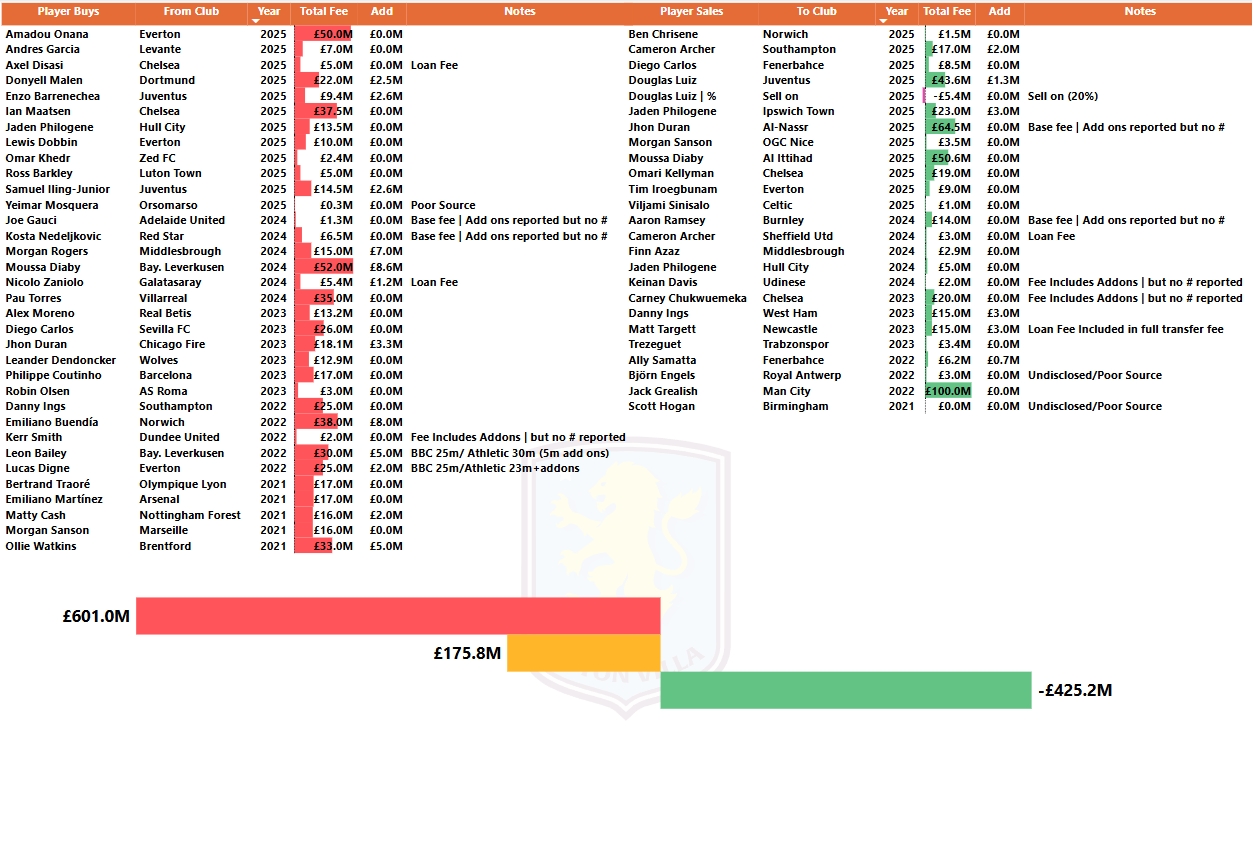This screenshot has height=841, width=1252.
Task: Click the Donyell Malen player cell
Action: (44, 80)
